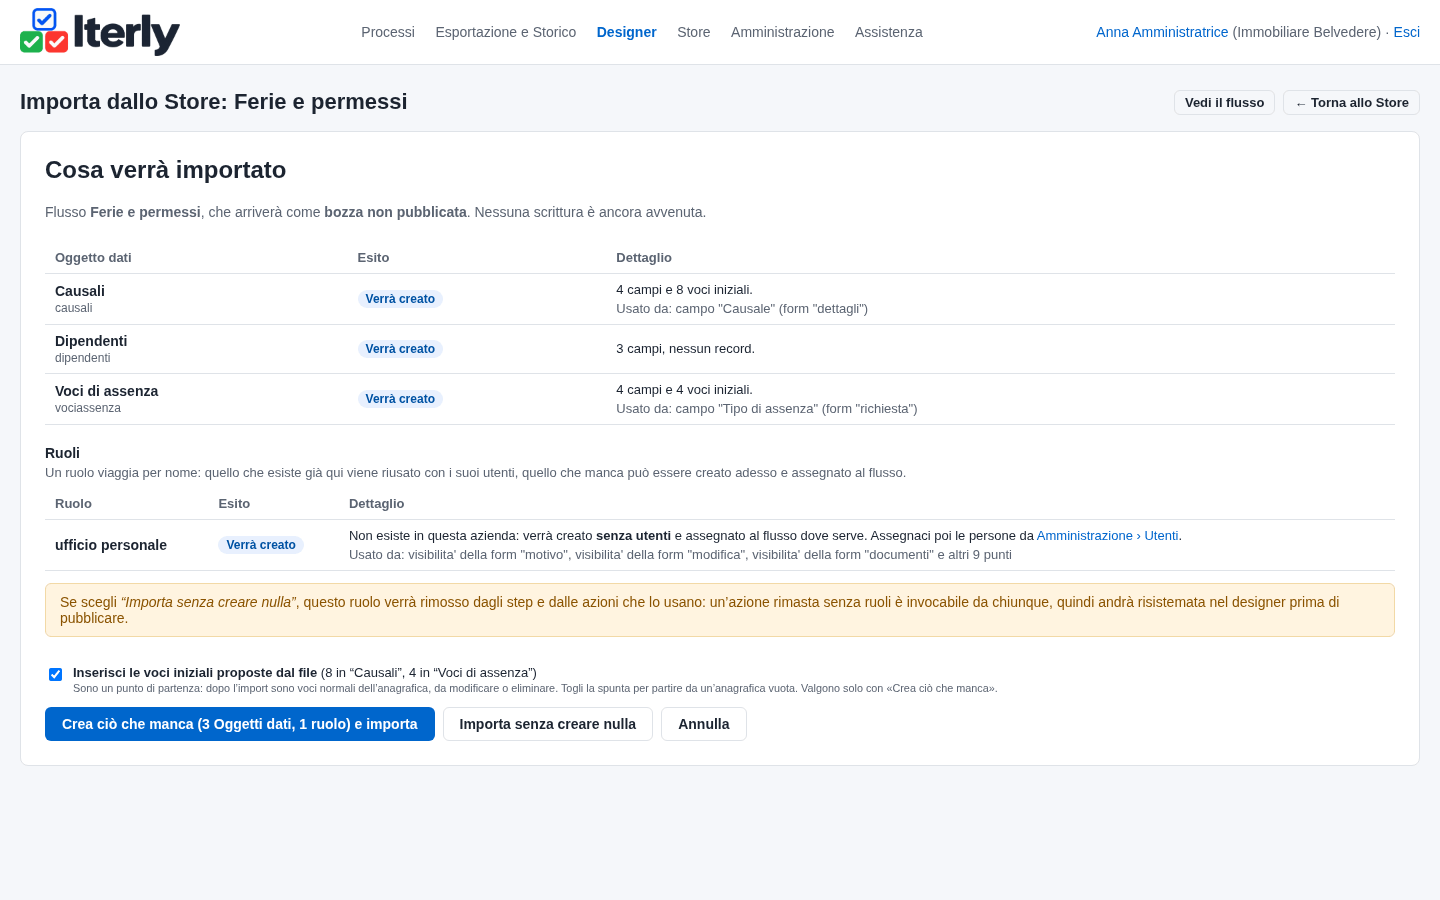Click the Cosa verrà importato heading
The width and height of the screenshot is (1440, 900).
pyautogui.click(x=166, y=170)
